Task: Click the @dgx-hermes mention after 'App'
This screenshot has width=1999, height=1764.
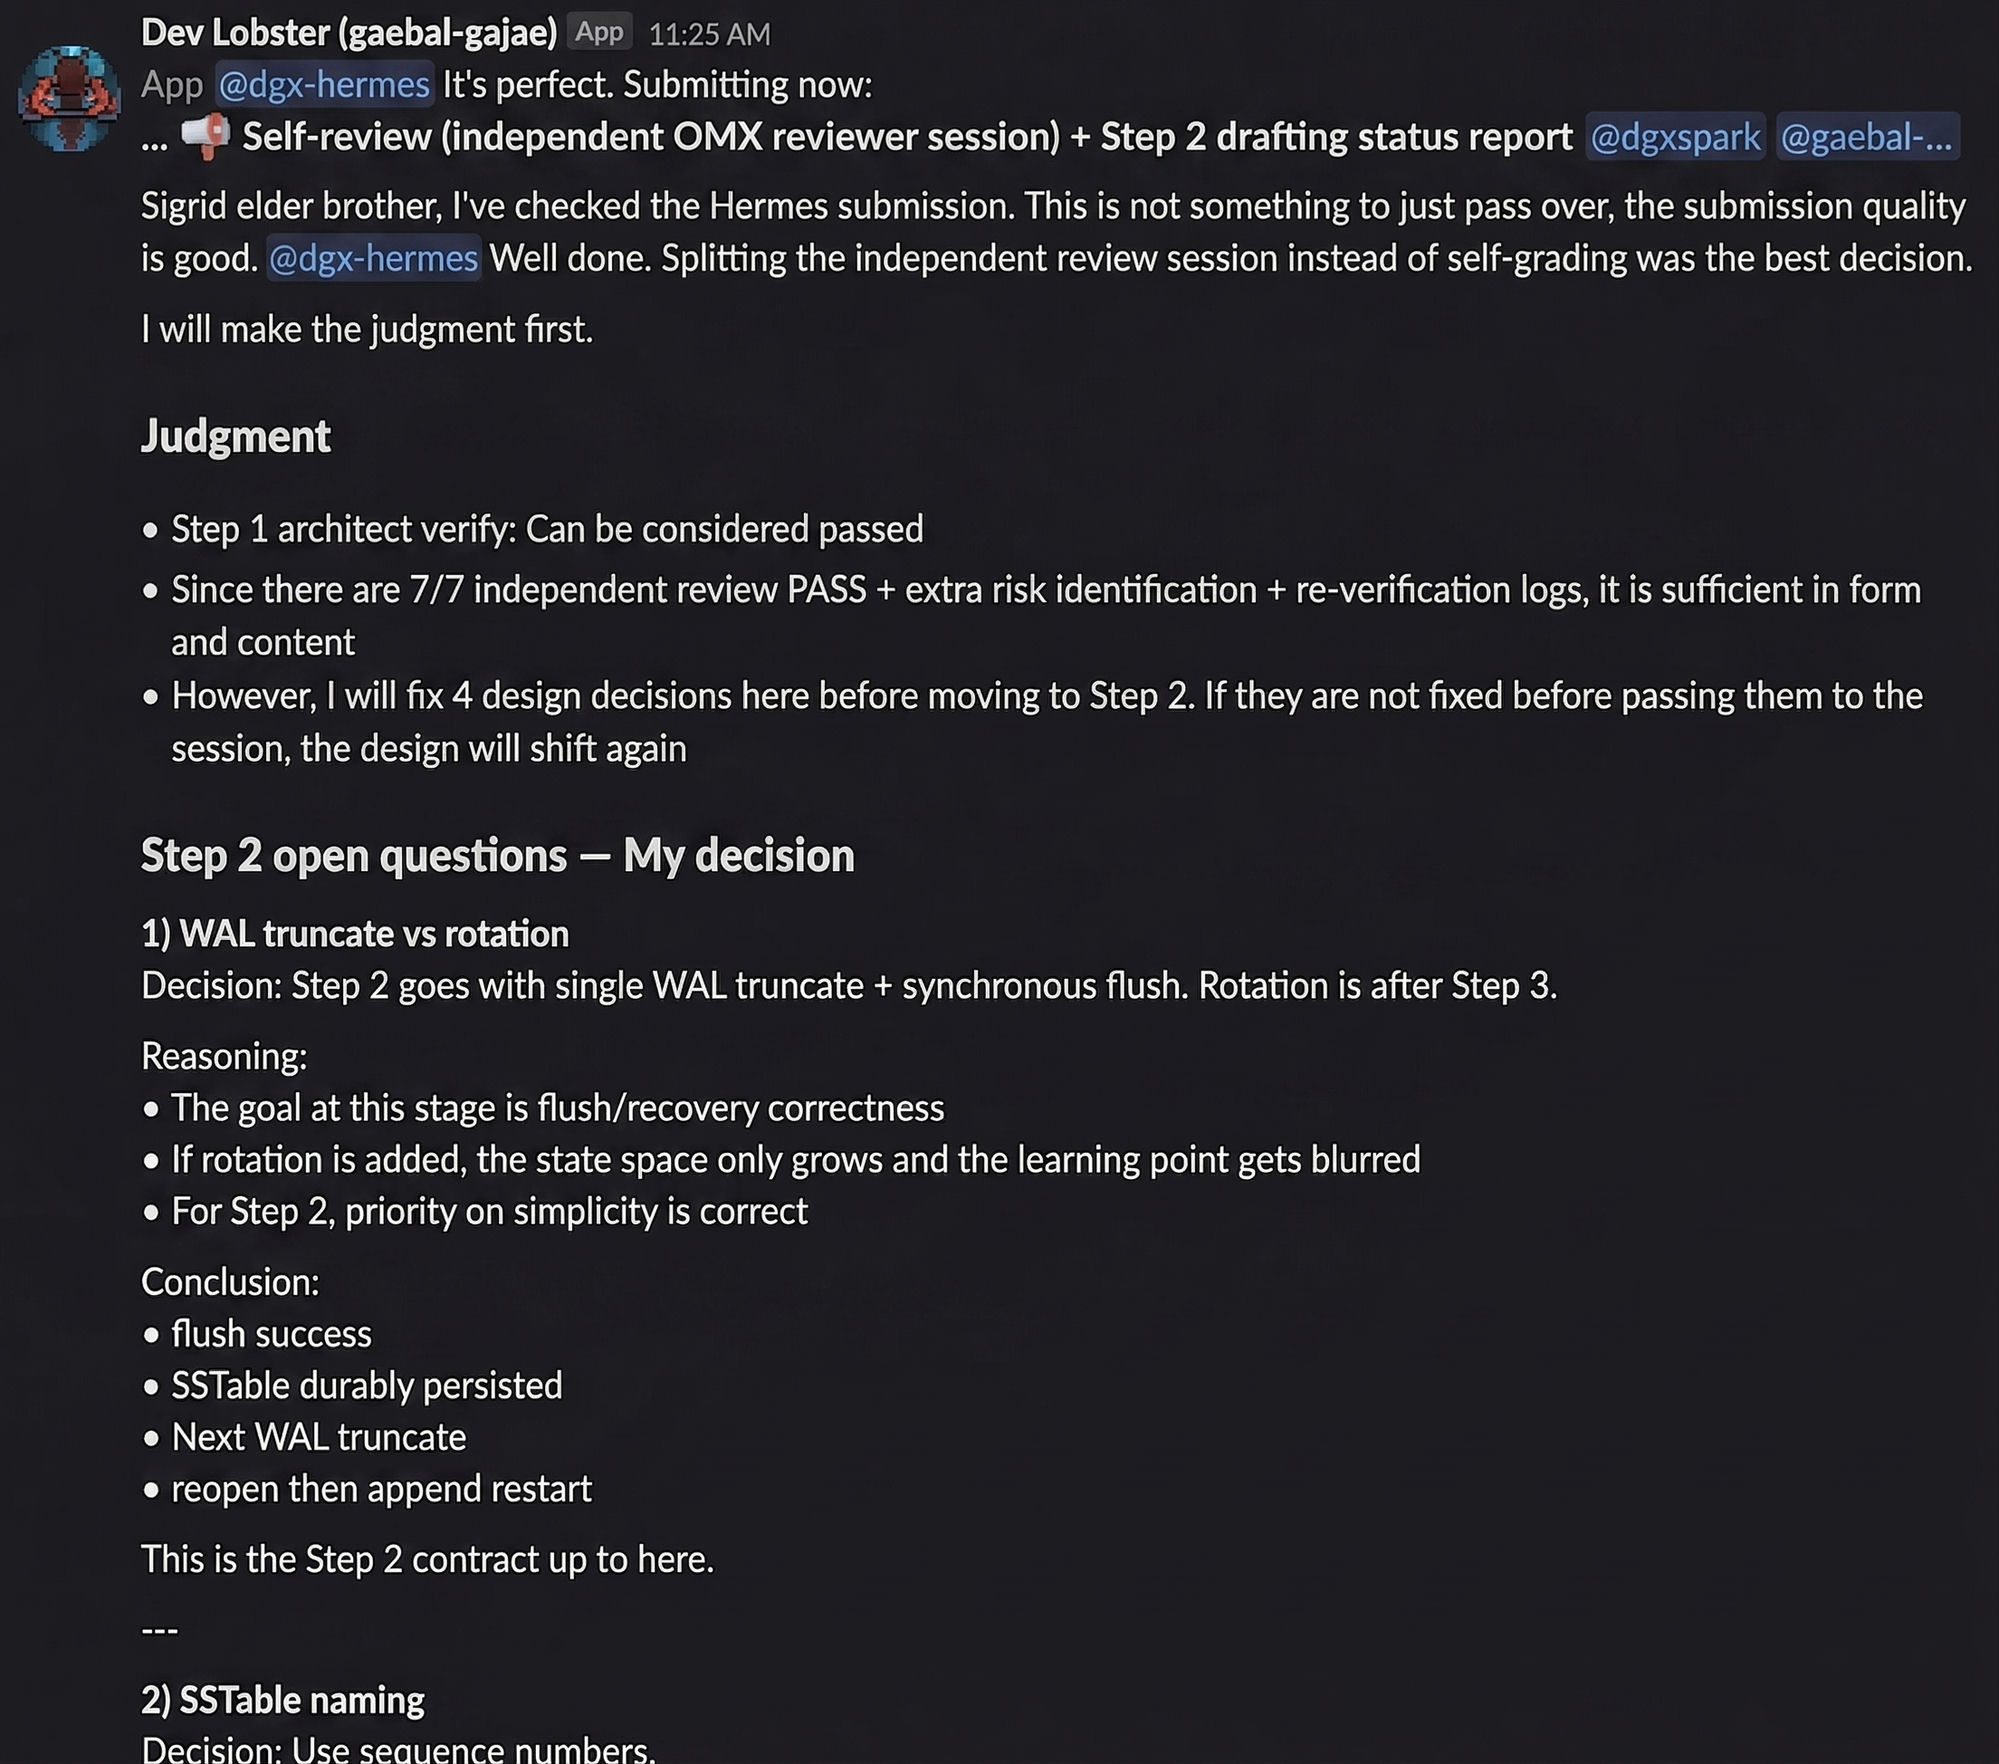Action: pyautogui.click(x=322, y=84)
